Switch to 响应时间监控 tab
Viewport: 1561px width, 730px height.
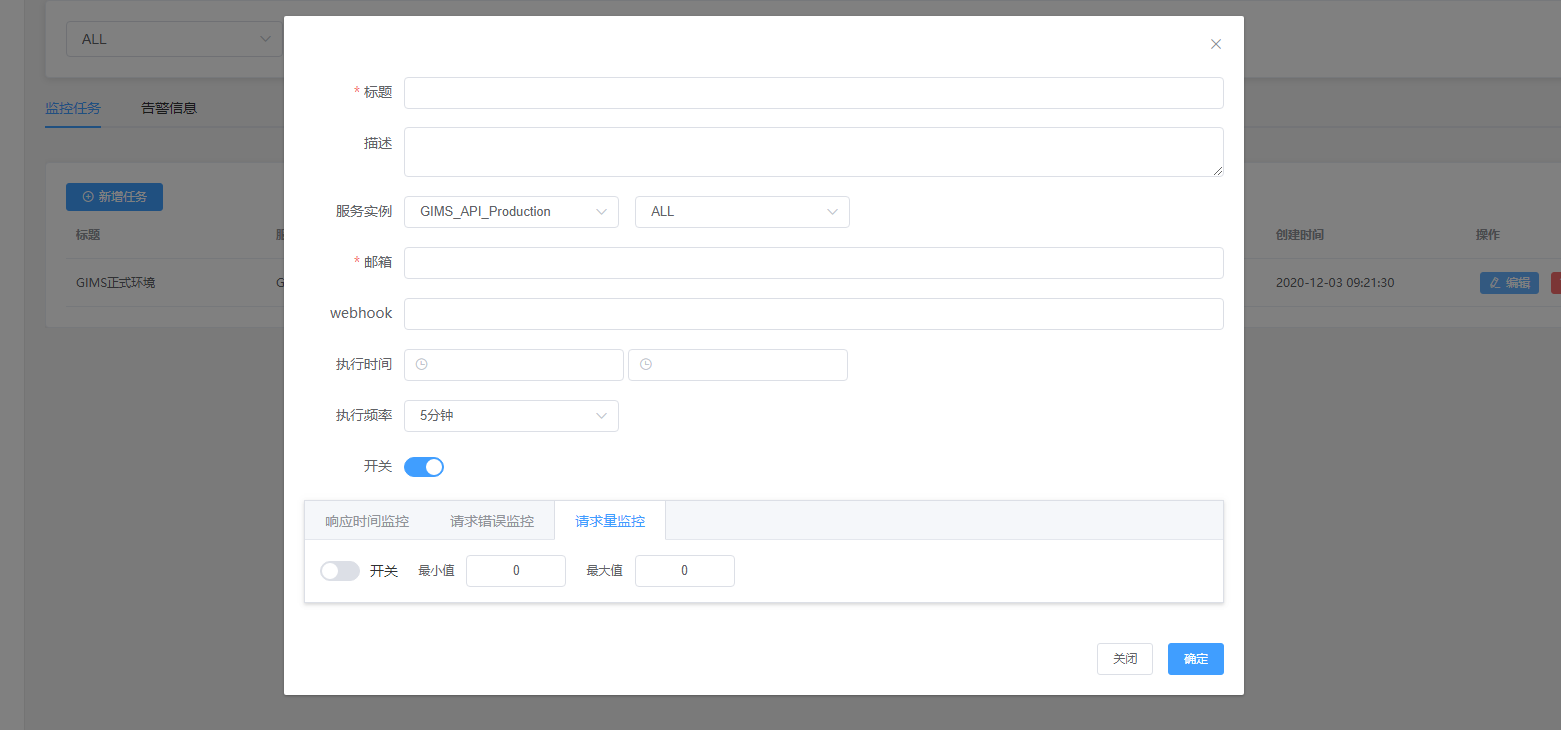(x=367, y=521)
